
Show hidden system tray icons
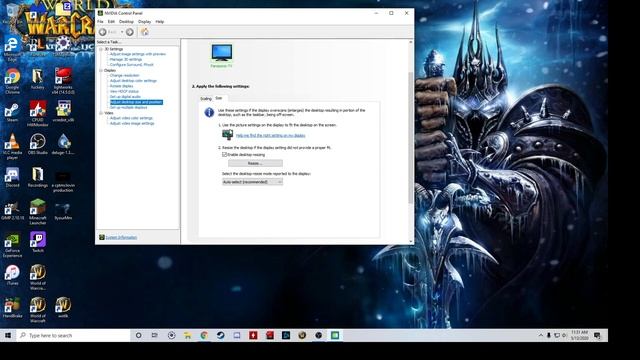(541, 336)
